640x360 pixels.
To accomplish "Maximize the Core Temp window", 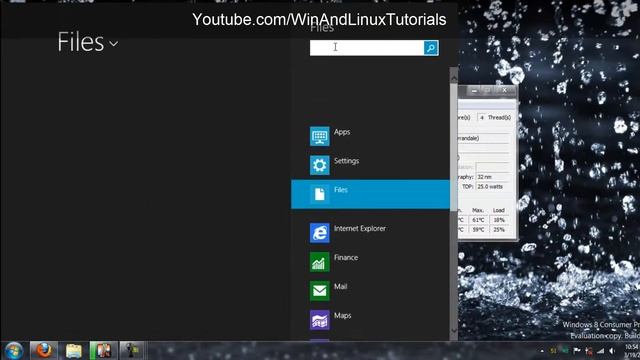I will pos(487,91).
